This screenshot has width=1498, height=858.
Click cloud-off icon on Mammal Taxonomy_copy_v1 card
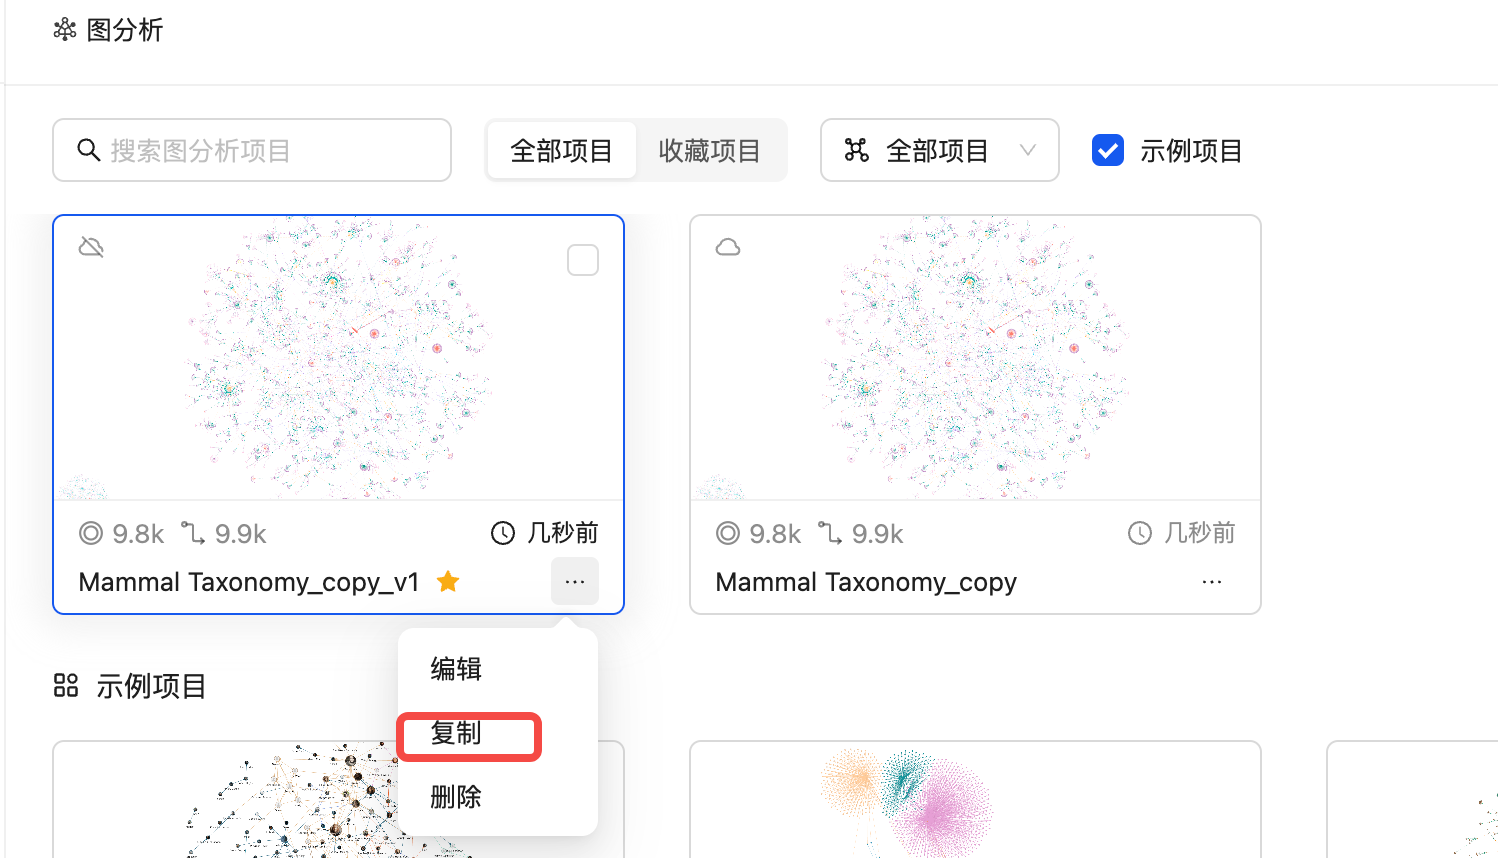[x=91, y=247]
